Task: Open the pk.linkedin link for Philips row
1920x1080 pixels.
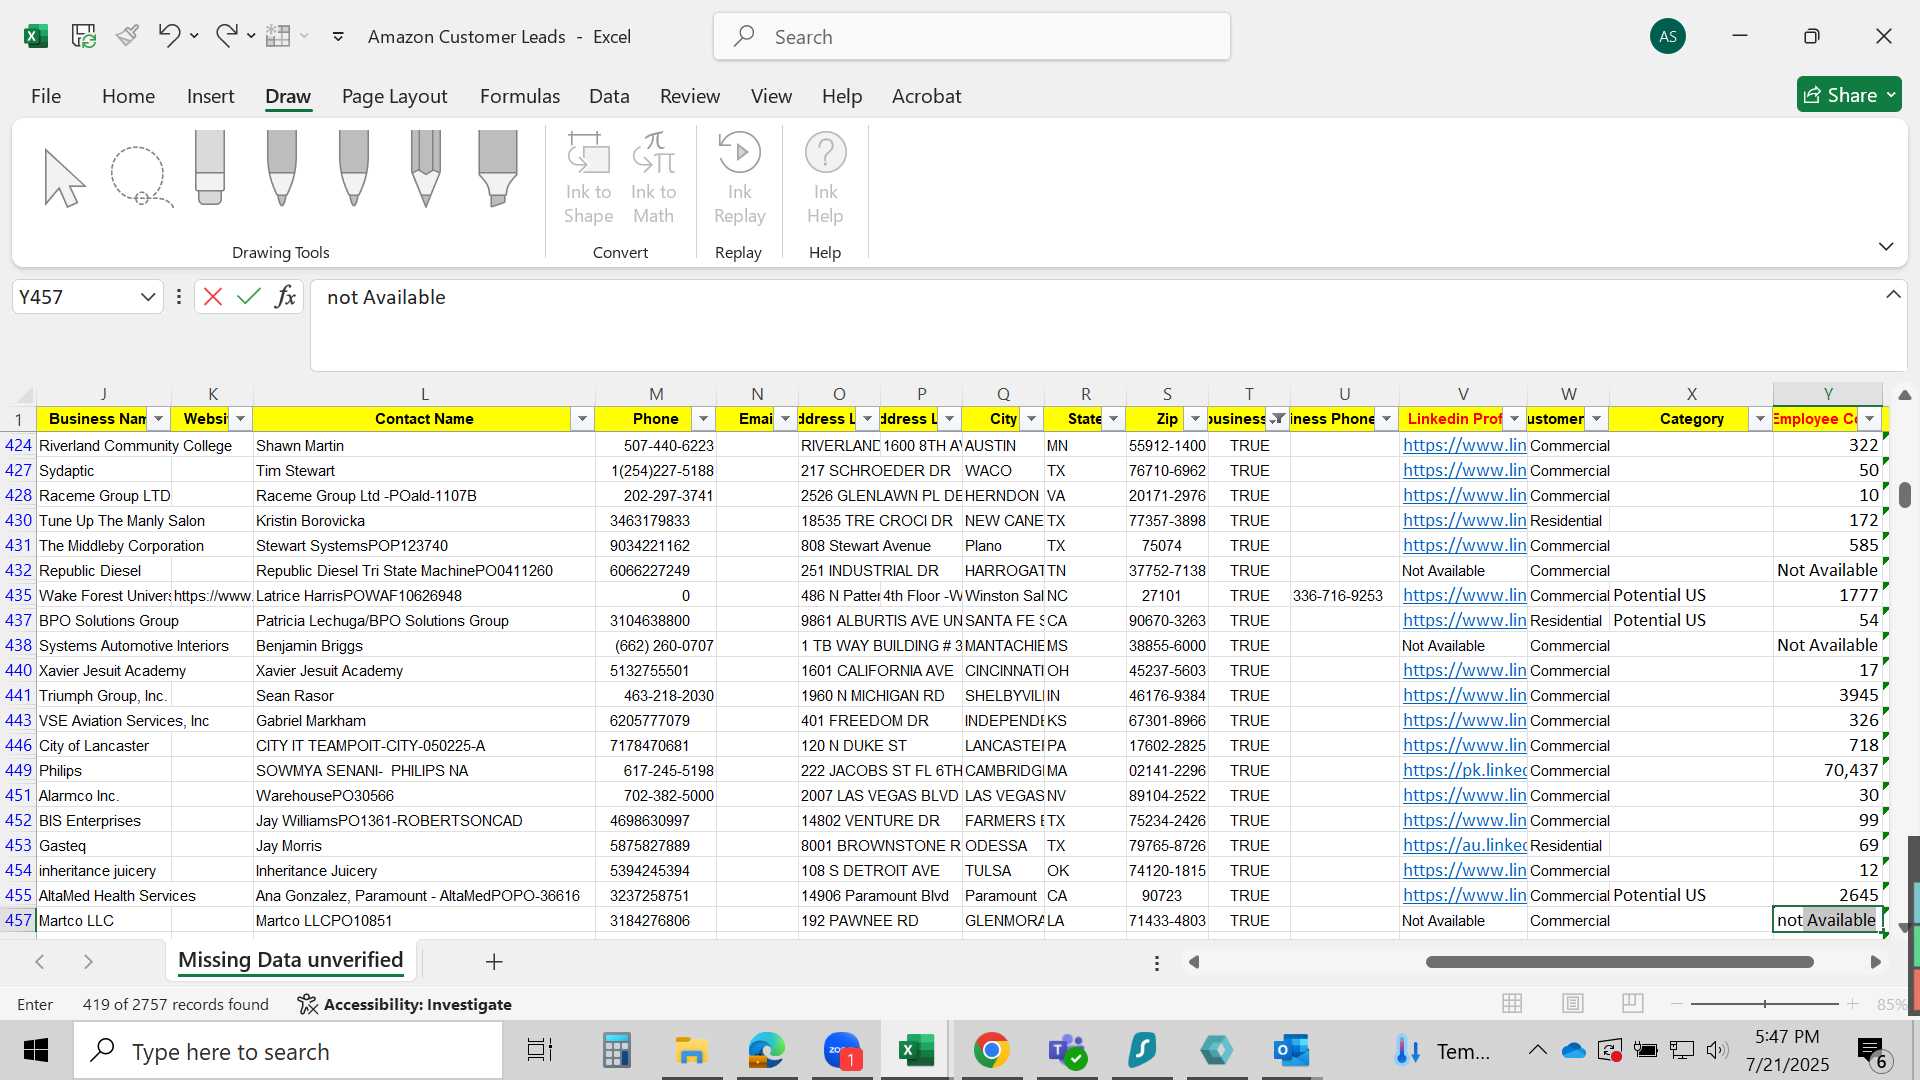Action: 1464,770
